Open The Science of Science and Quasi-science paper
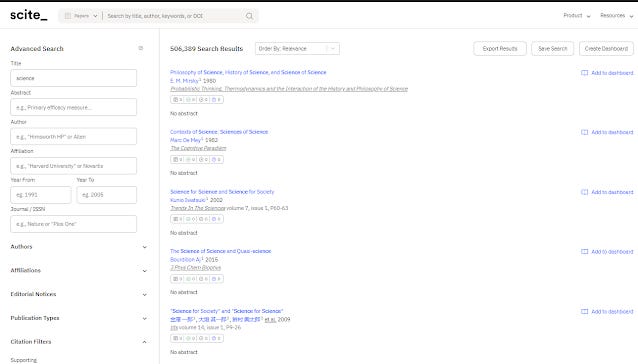The height and width of the screenshot is (364, 638). pos(221,251)
